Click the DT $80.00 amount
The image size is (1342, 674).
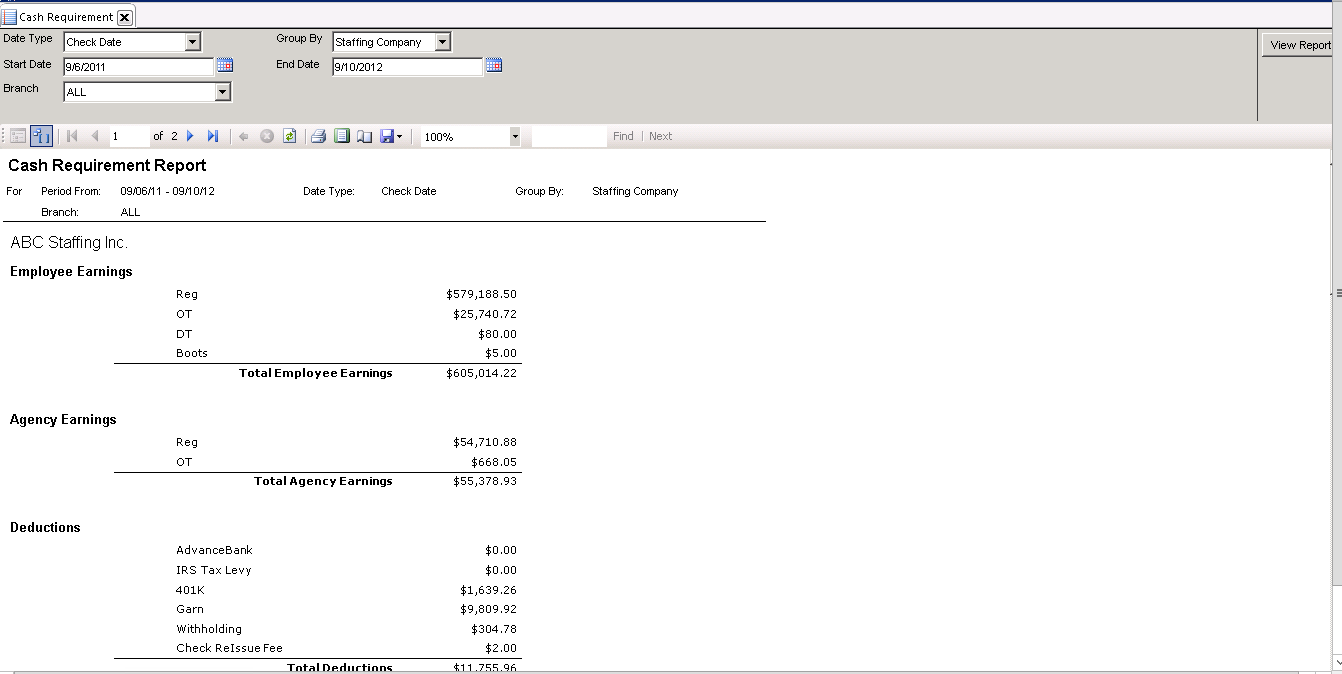click(x=497, y=334)
